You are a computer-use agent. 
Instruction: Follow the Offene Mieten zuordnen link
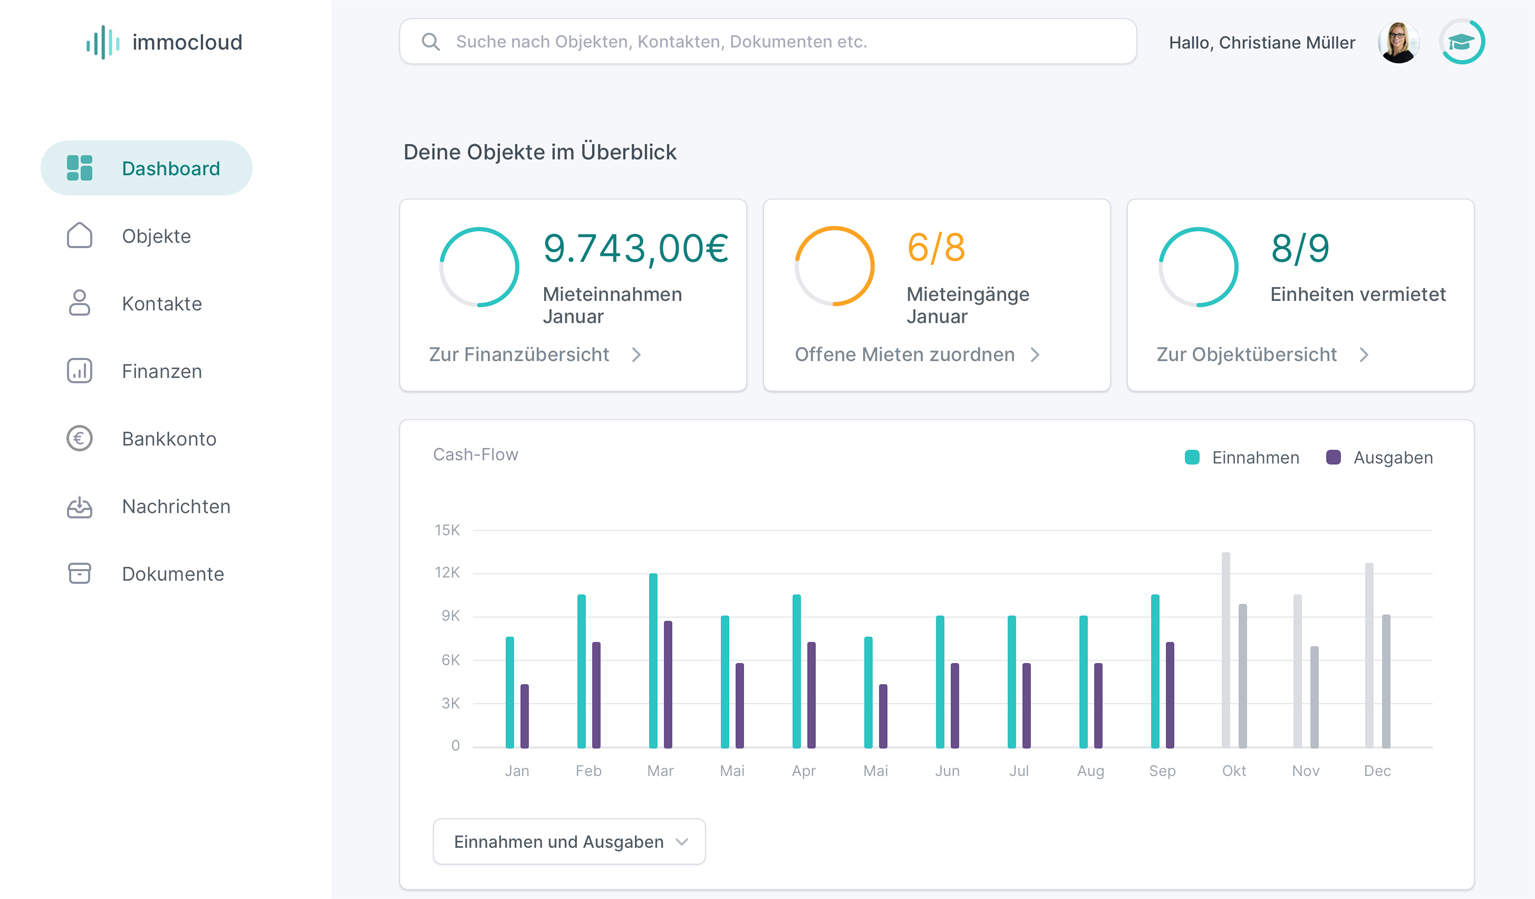(x=905, y=355)
